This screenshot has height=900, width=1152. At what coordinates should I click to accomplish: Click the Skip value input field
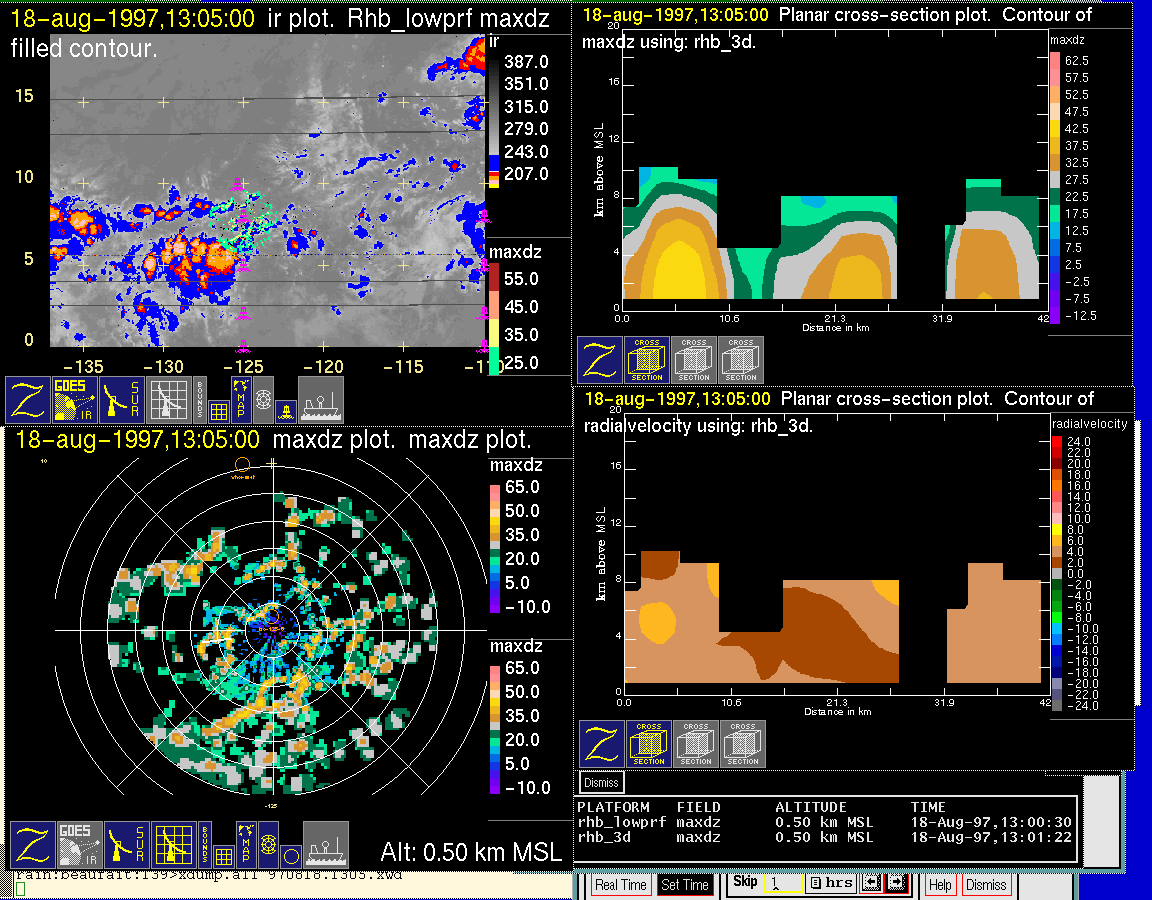[x=782, y=884]
